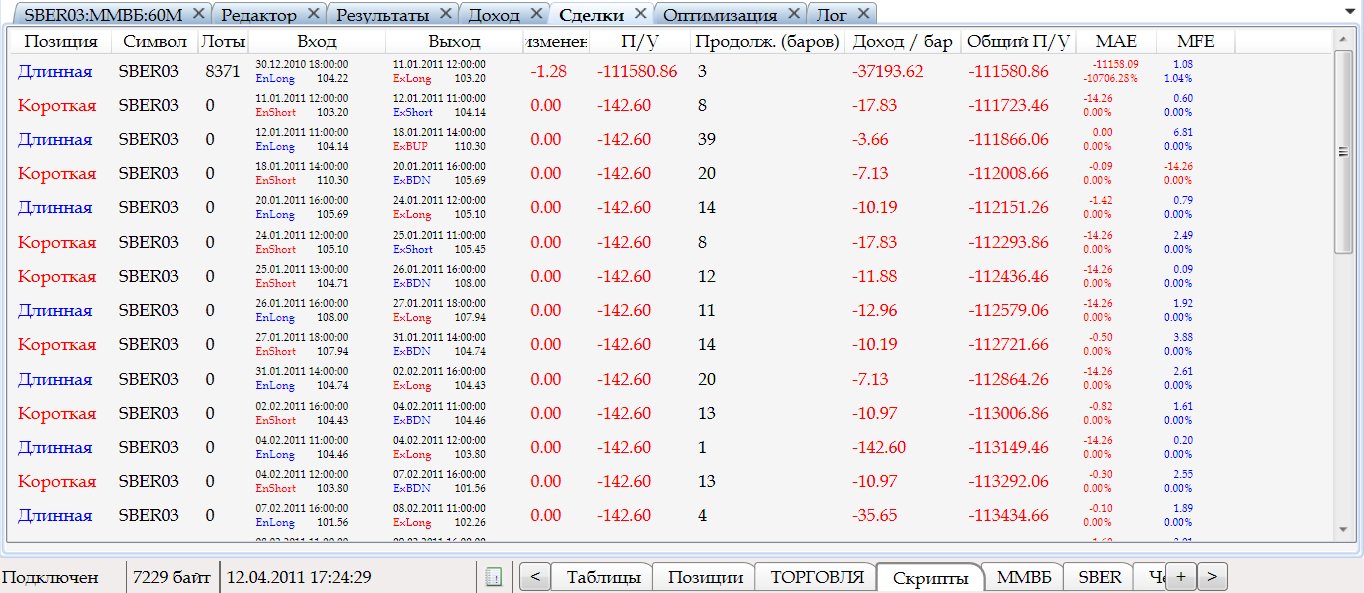Add a new tab with '+' button
The image size is (1364, 593).
1181,577
